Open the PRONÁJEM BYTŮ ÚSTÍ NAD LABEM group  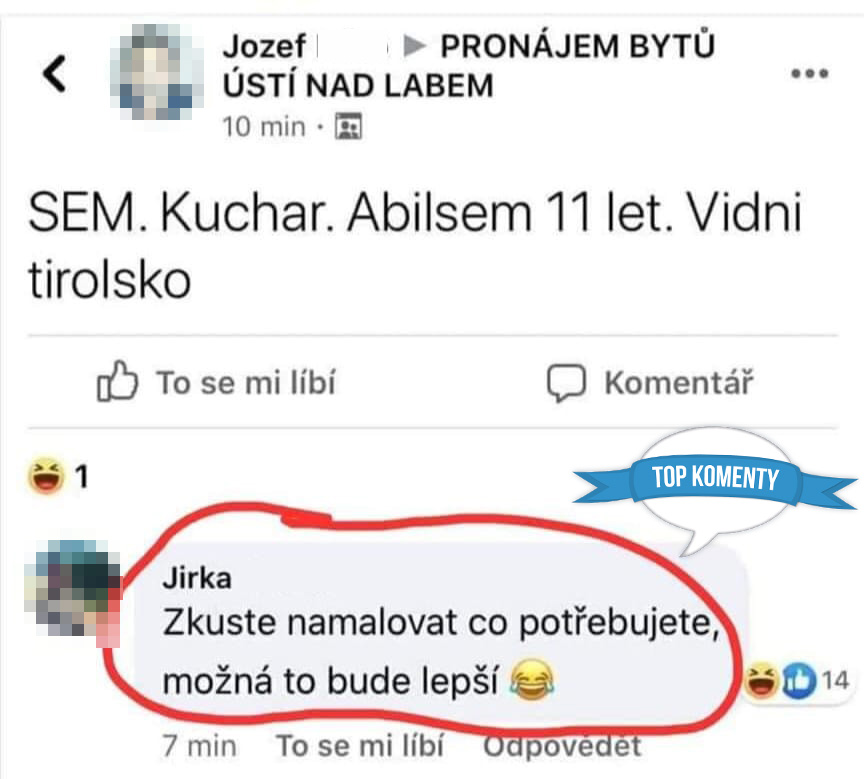pos(468,66)
